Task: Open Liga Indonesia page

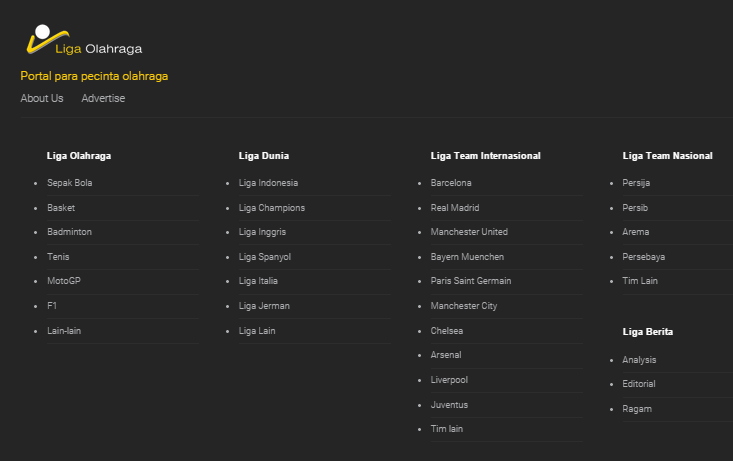Action: coord(268,183)
